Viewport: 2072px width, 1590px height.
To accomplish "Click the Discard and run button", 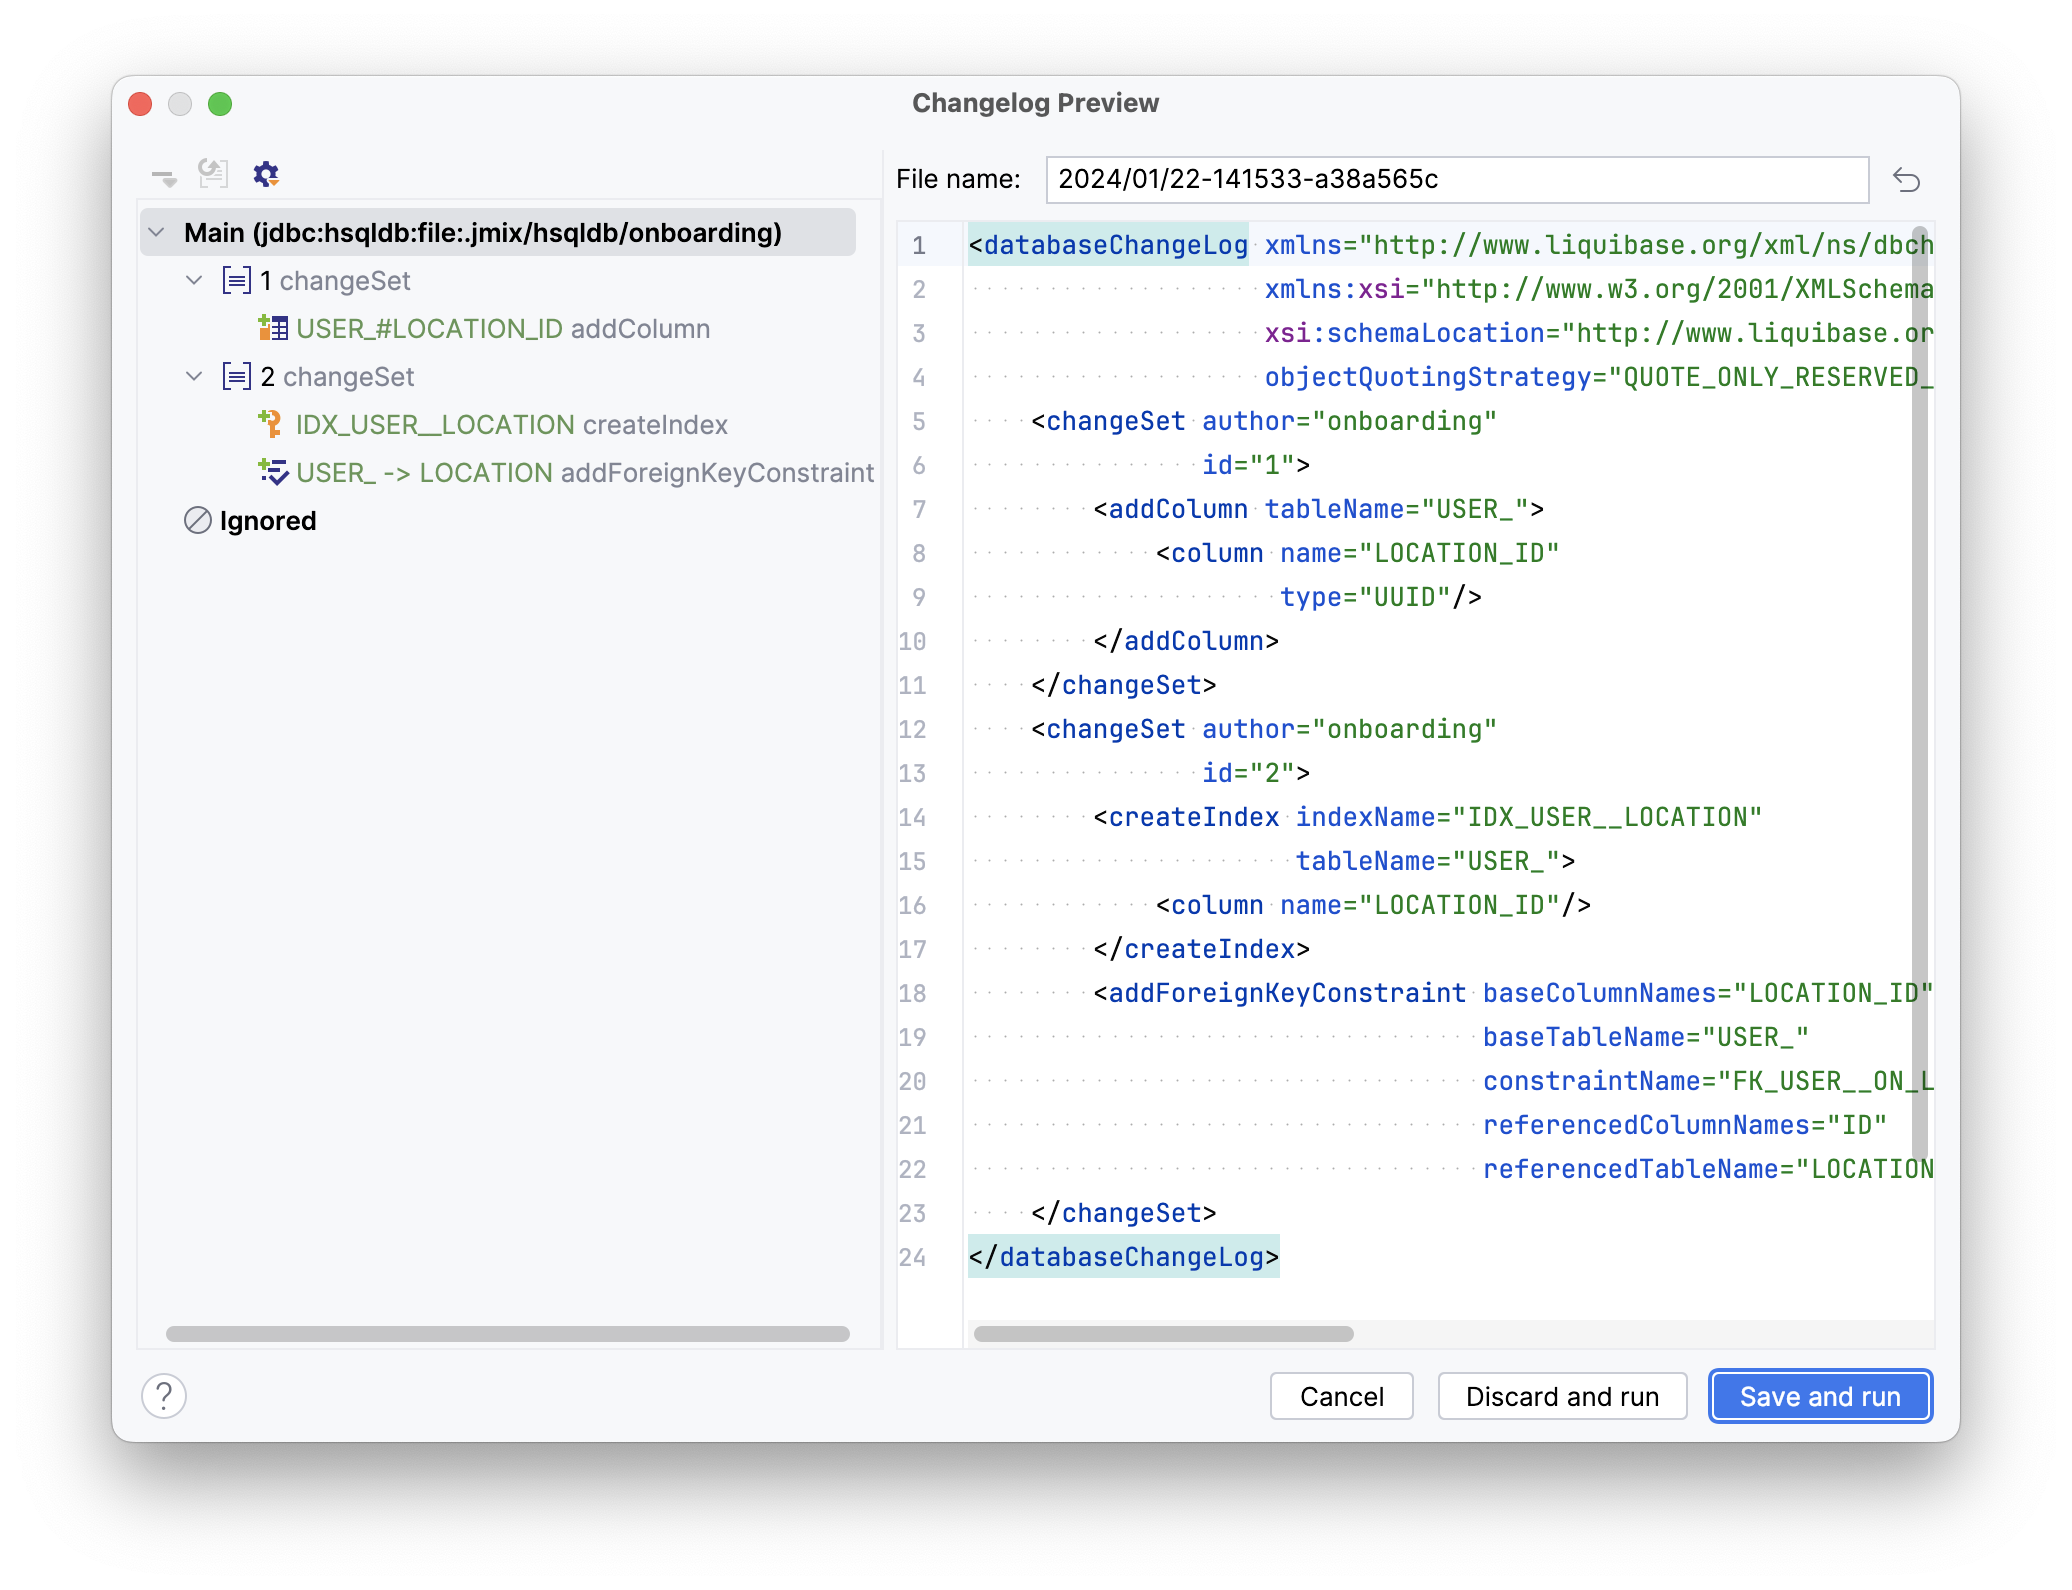I will click(x=1561, y=1396).
